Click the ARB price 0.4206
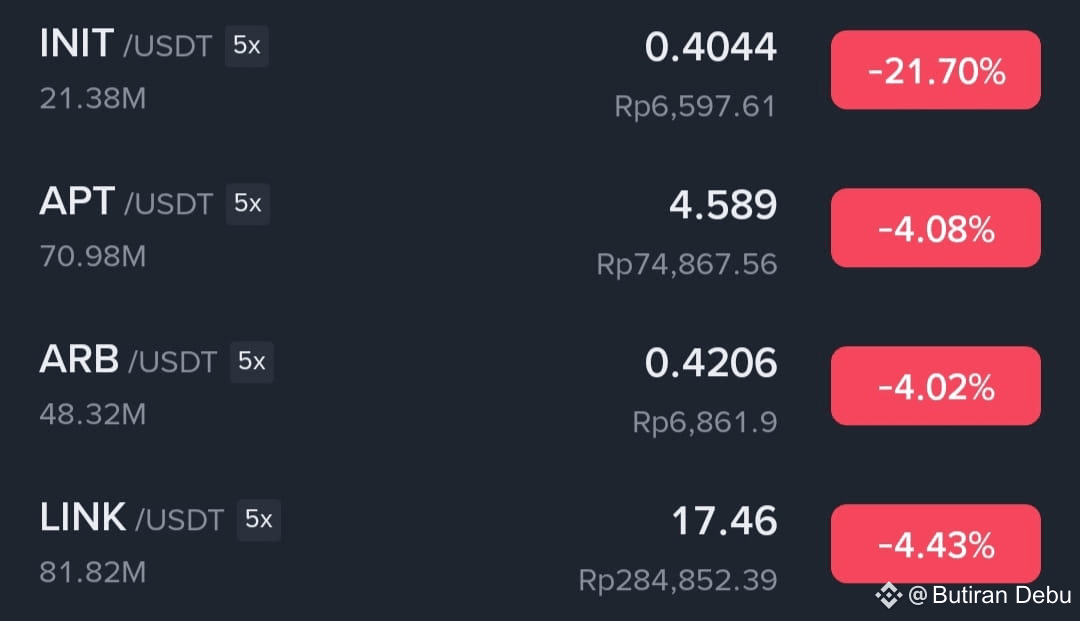This screenshot has height=621, width=1080. pyautogui.click(x=711, y=363)
